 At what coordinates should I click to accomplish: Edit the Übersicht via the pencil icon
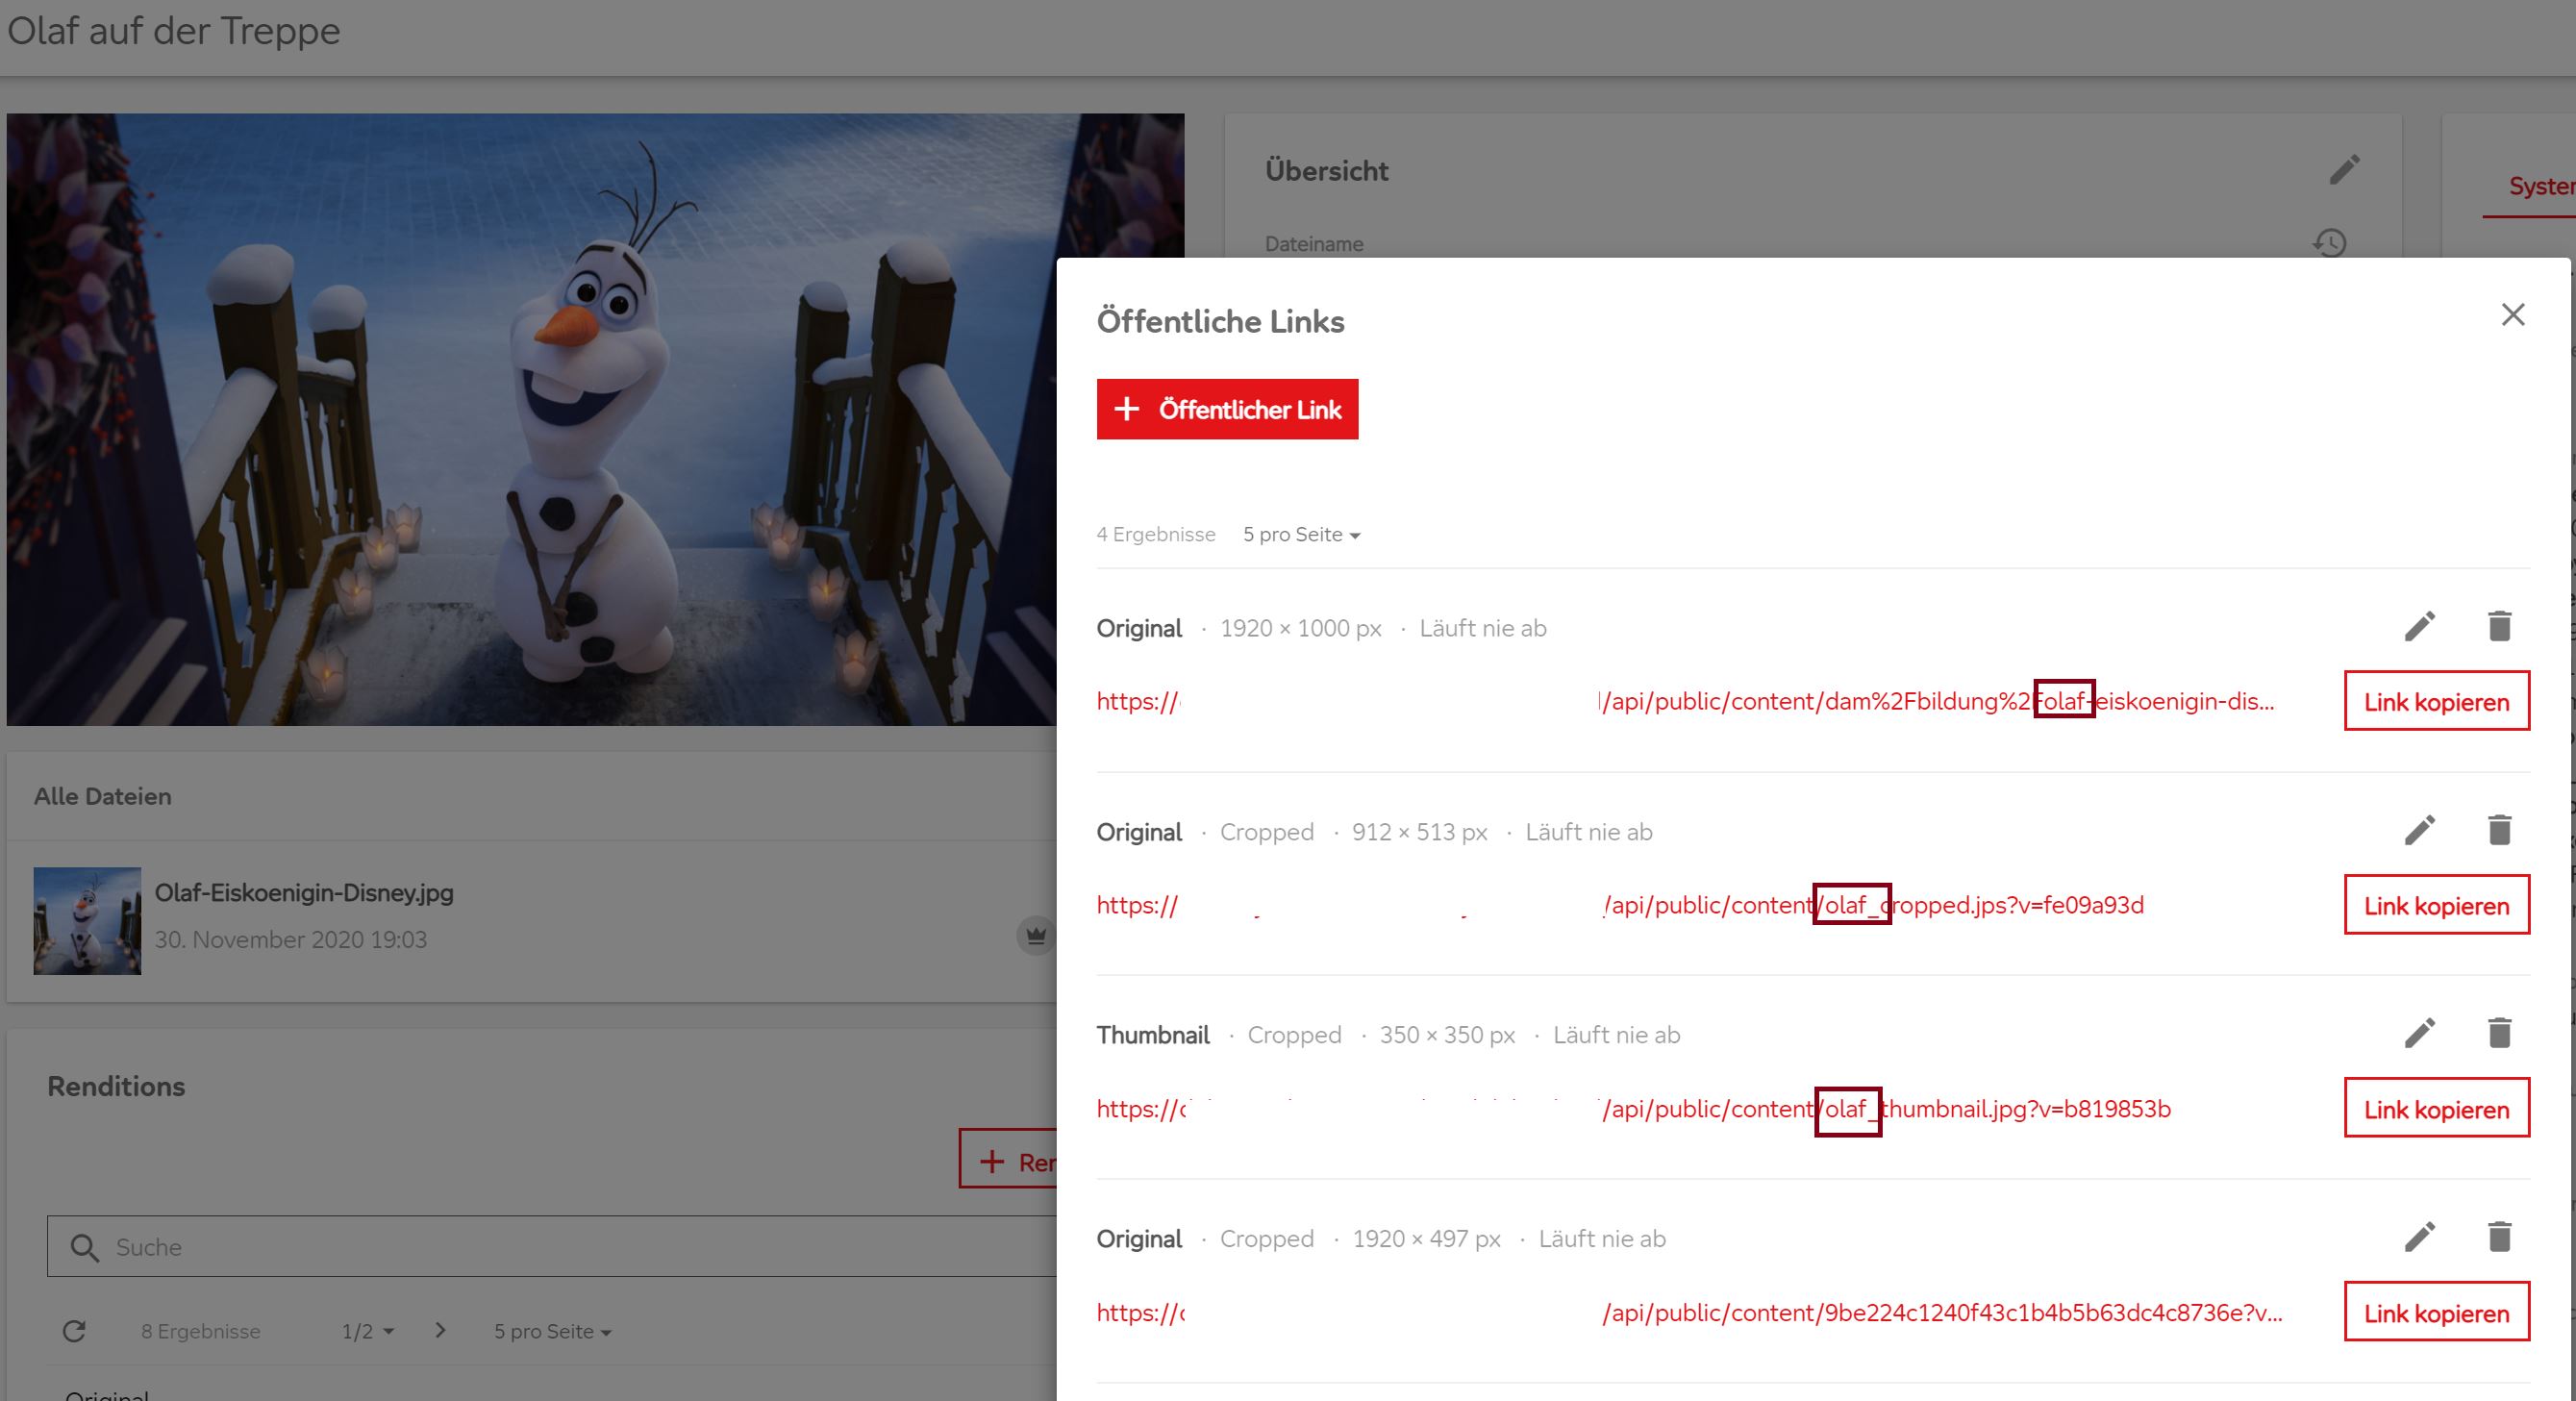(x=2343, y=170)
